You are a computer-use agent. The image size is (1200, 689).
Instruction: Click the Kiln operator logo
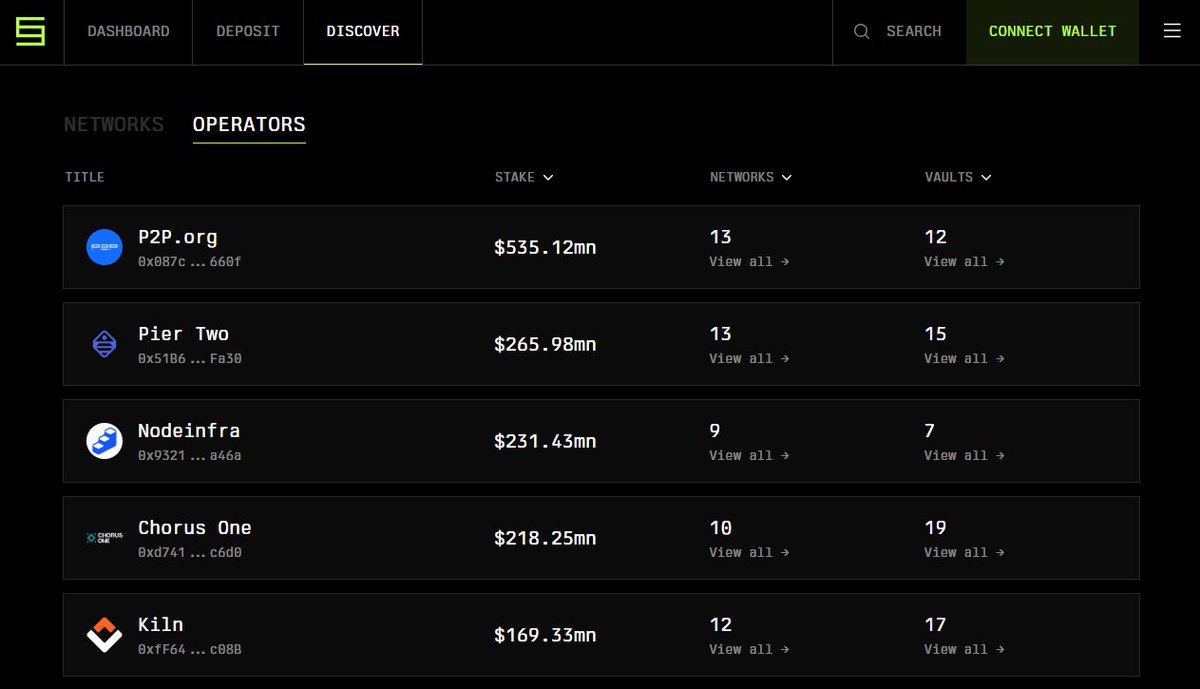tap(104, 635)
